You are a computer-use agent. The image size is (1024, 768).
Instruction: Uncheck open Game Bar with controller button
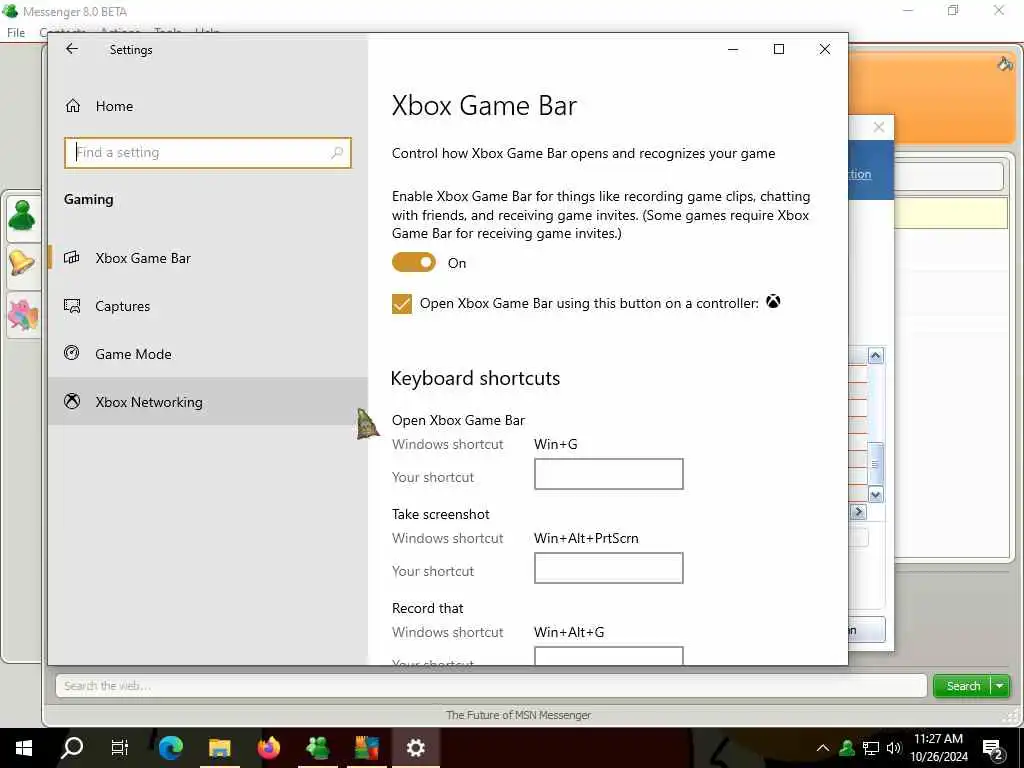tap(402, 304)
